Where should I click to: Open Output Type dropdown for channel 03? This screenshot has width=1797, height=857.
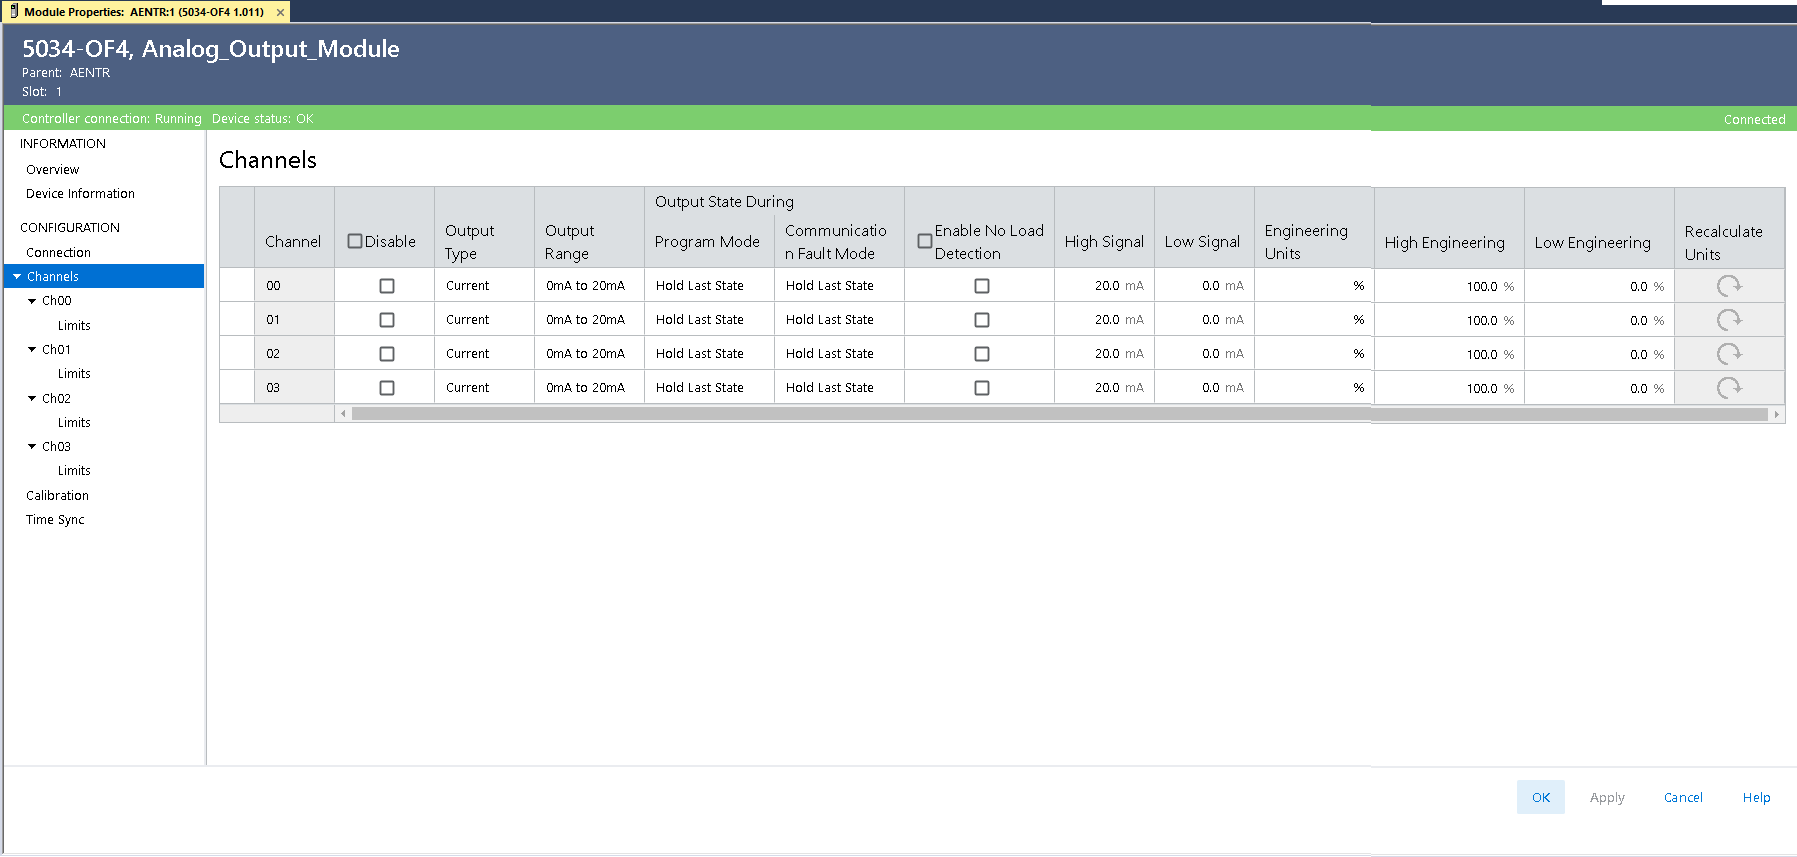point(484,388)
